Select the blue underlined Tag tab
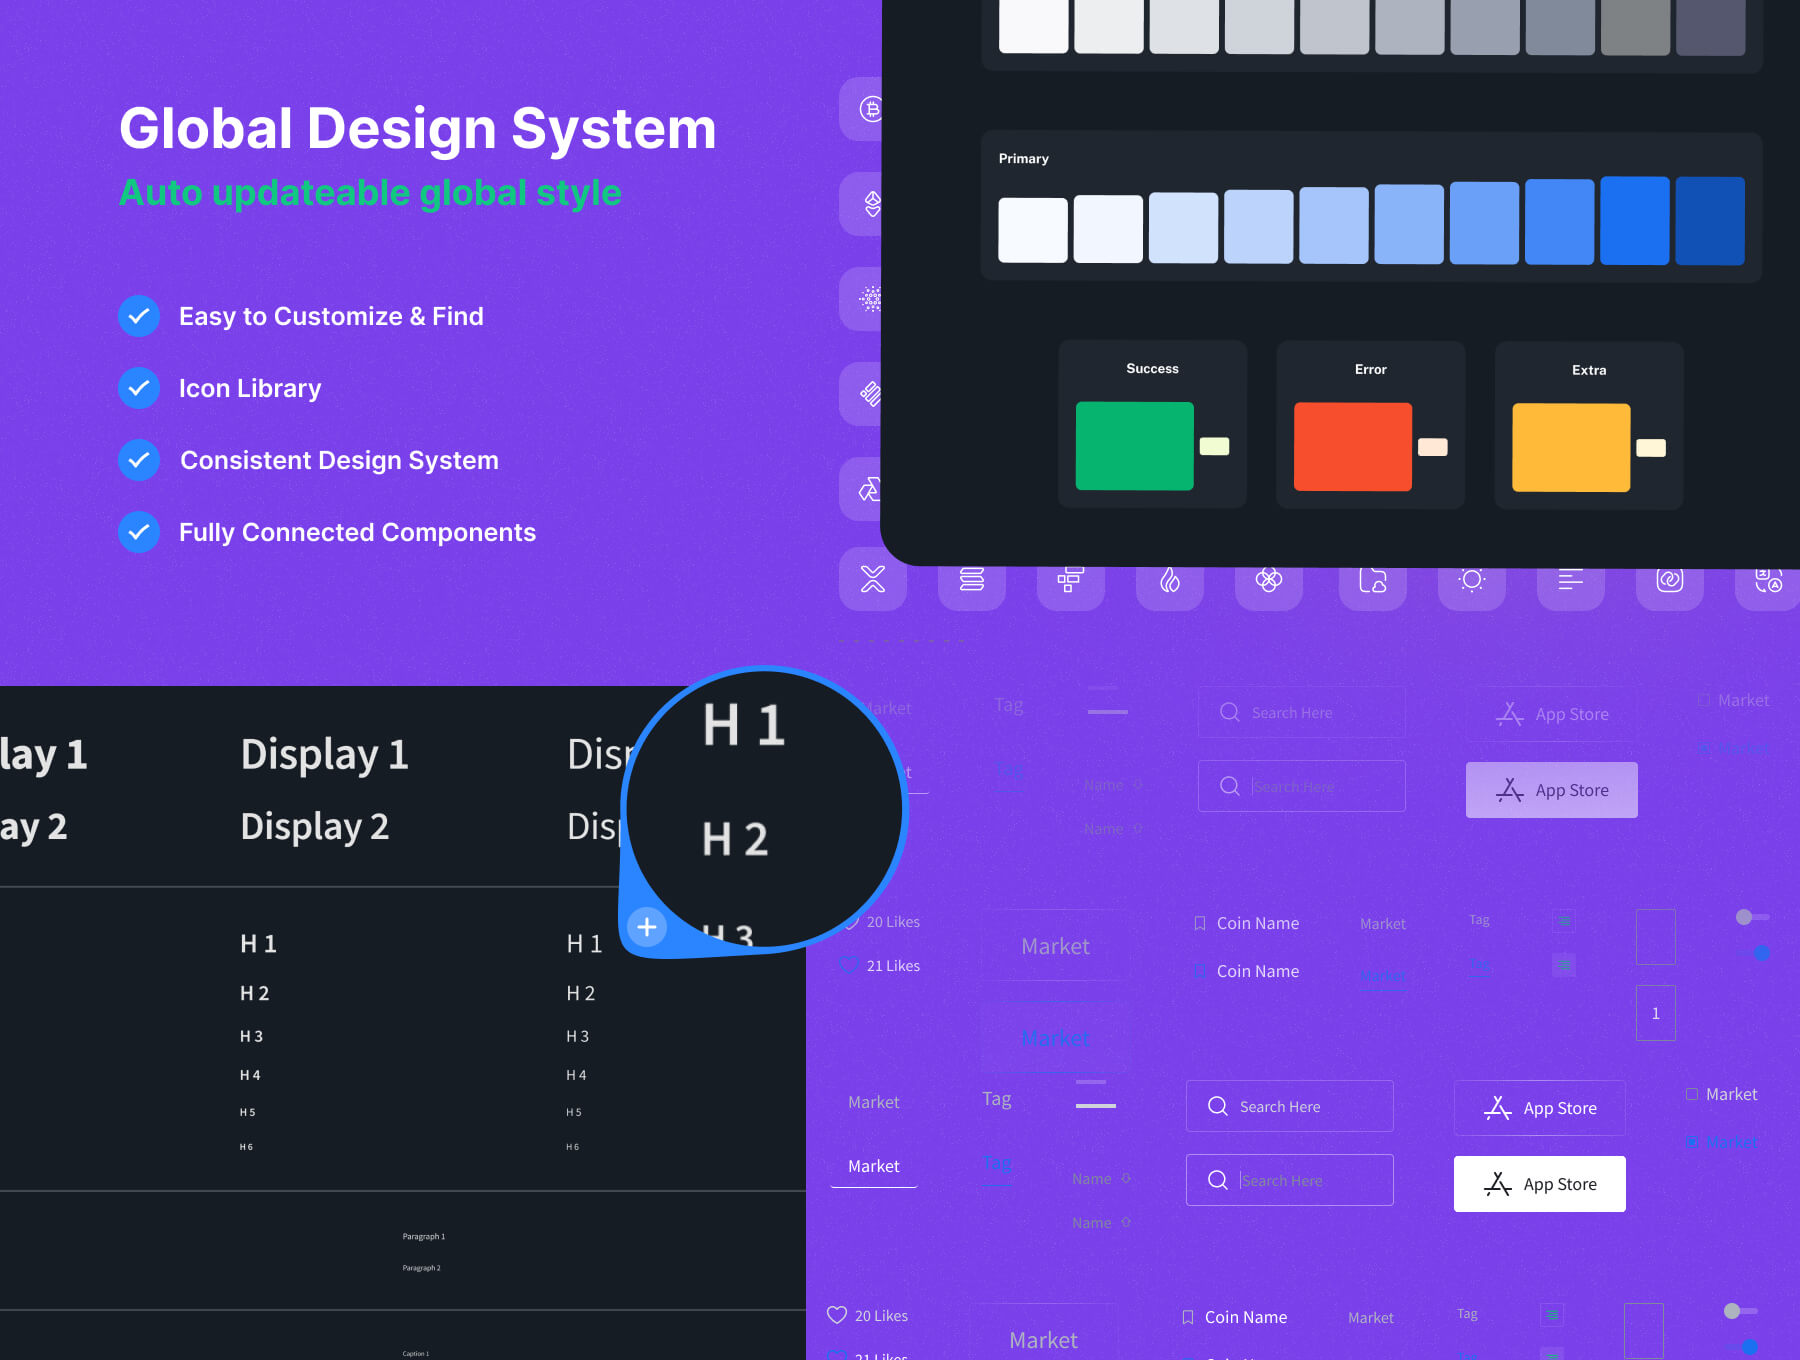Viewport: 1800px width, 1360px height. click(997, 1163)
